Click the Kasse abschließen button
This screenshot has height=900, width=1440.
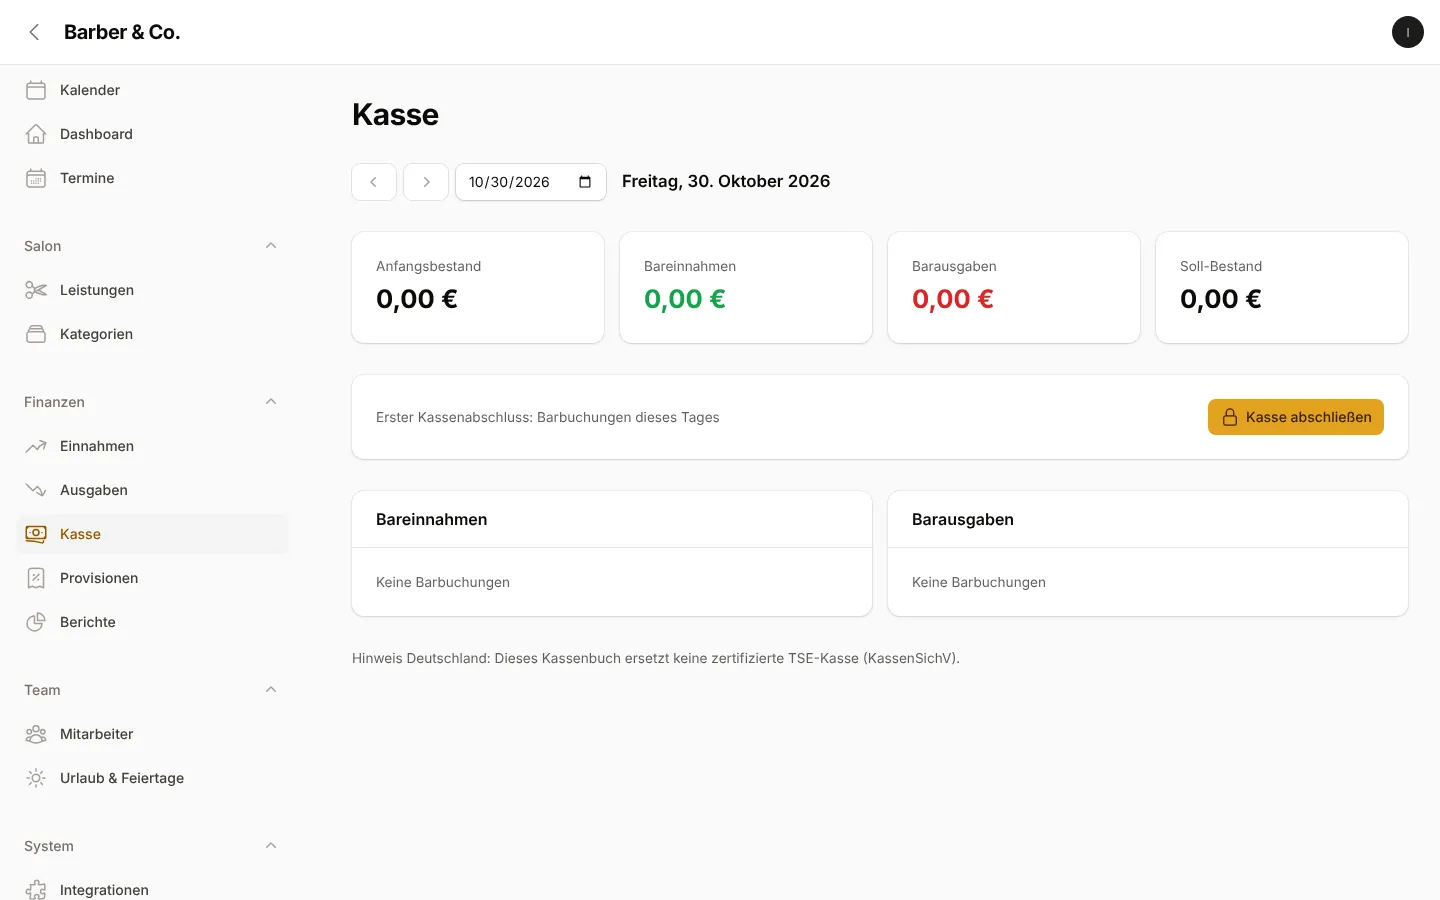[x=1296, y=417]
